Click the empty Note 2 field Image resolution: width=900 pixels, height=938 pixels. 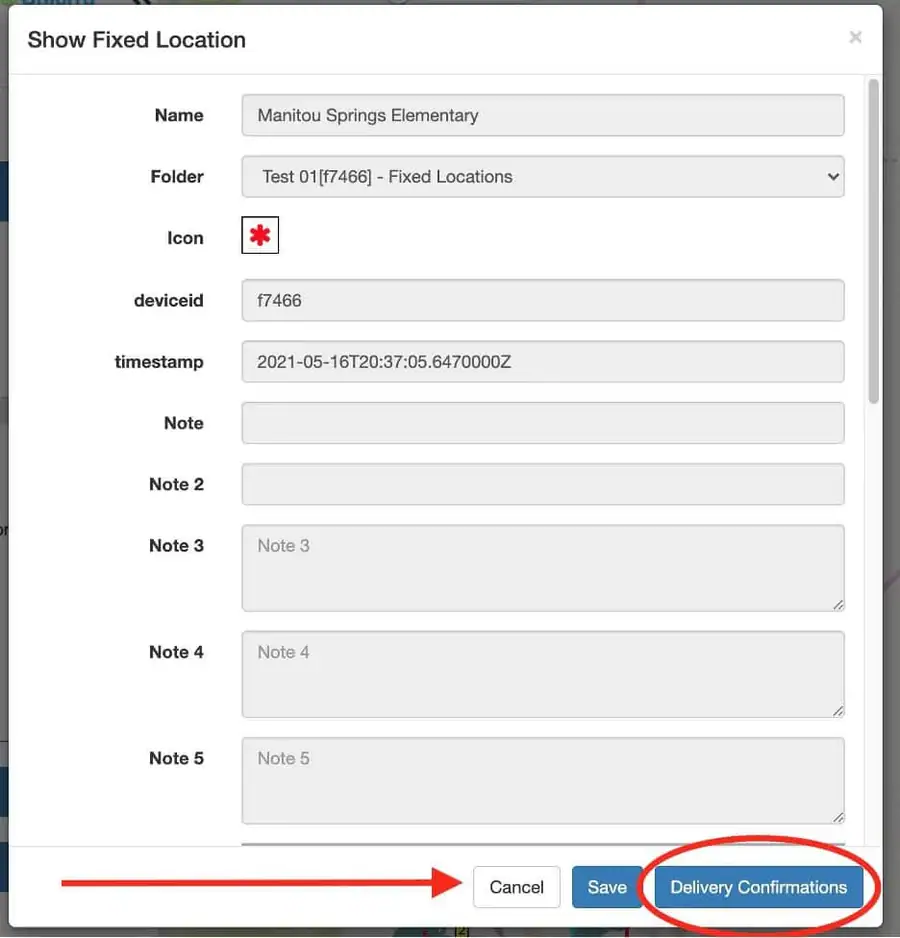[x=543, y=484]
